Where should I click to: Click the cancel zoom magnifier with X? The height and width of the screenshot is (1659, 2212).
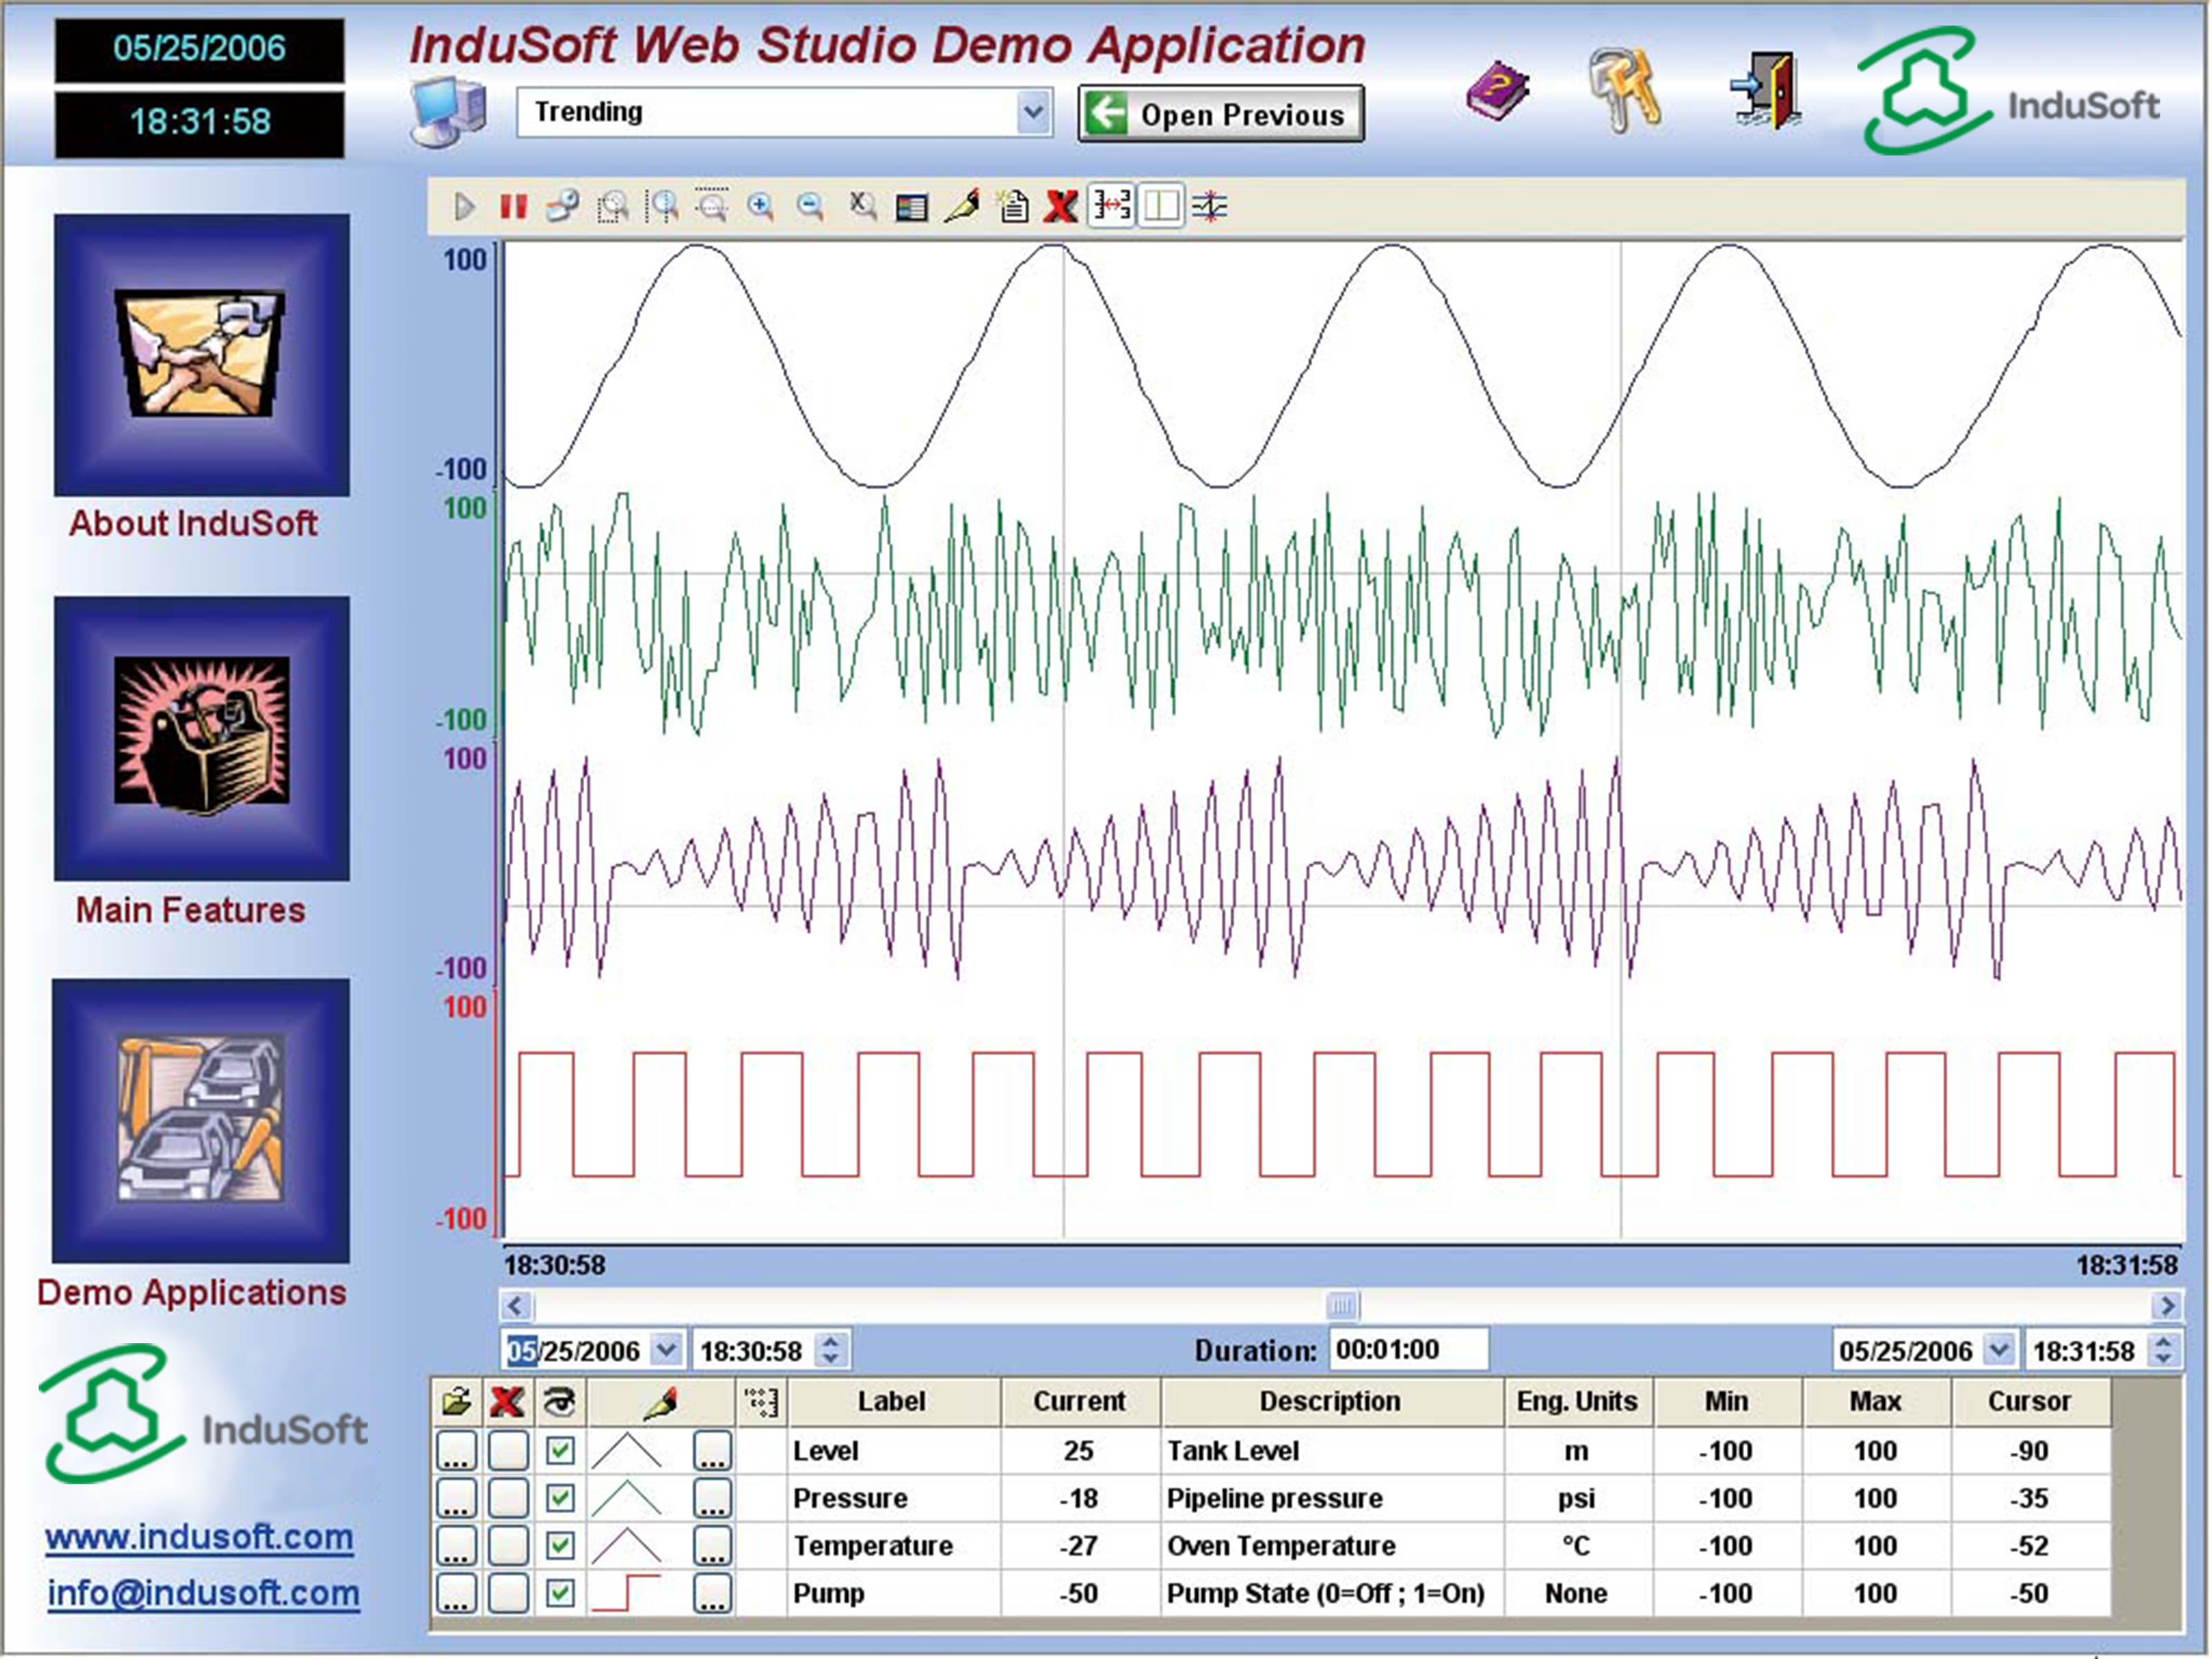pyautogui.click(x=862, y=207)
